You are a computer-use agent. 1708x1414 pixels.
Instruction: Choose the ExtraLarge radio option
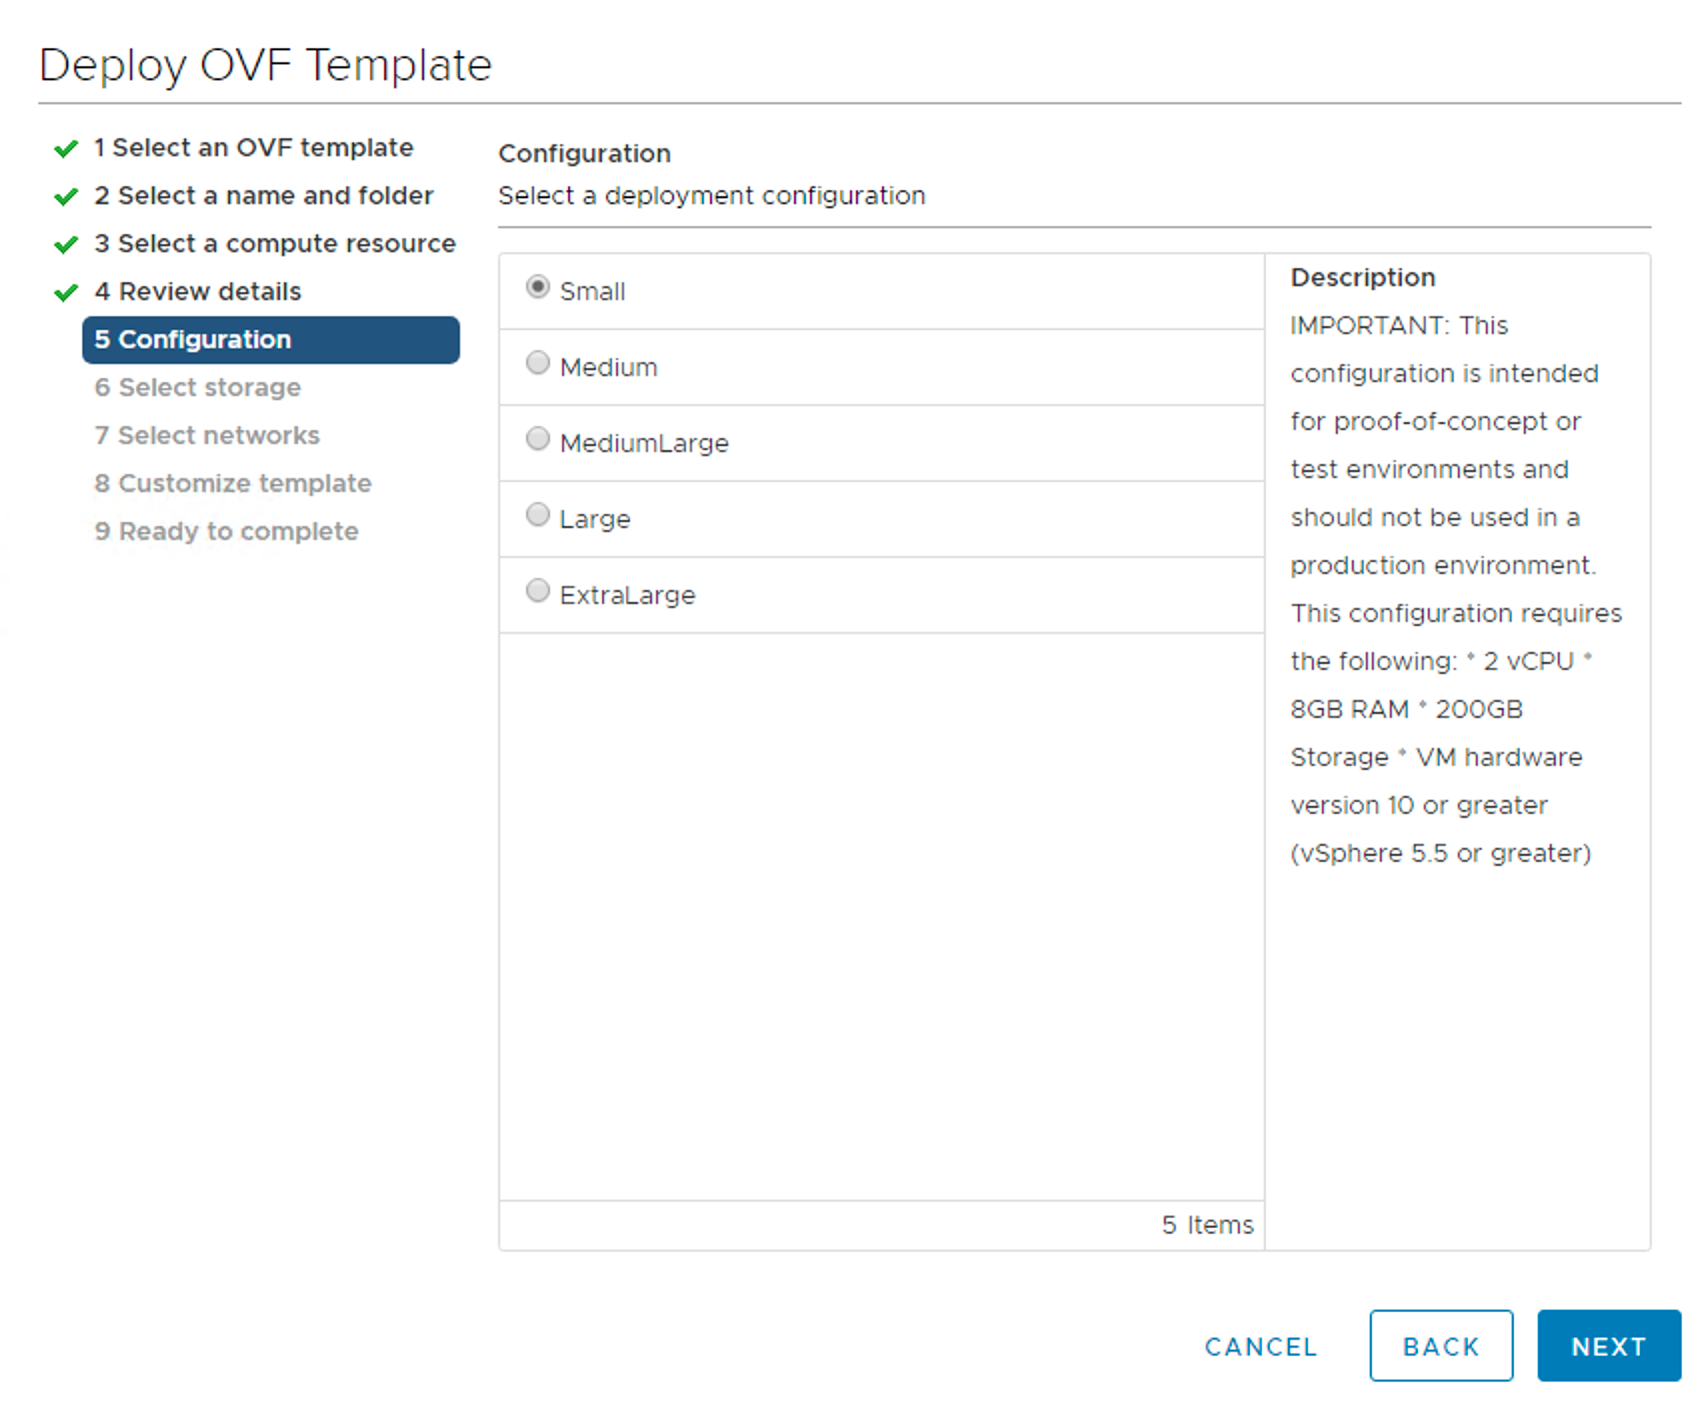click(x=538, y=591)
